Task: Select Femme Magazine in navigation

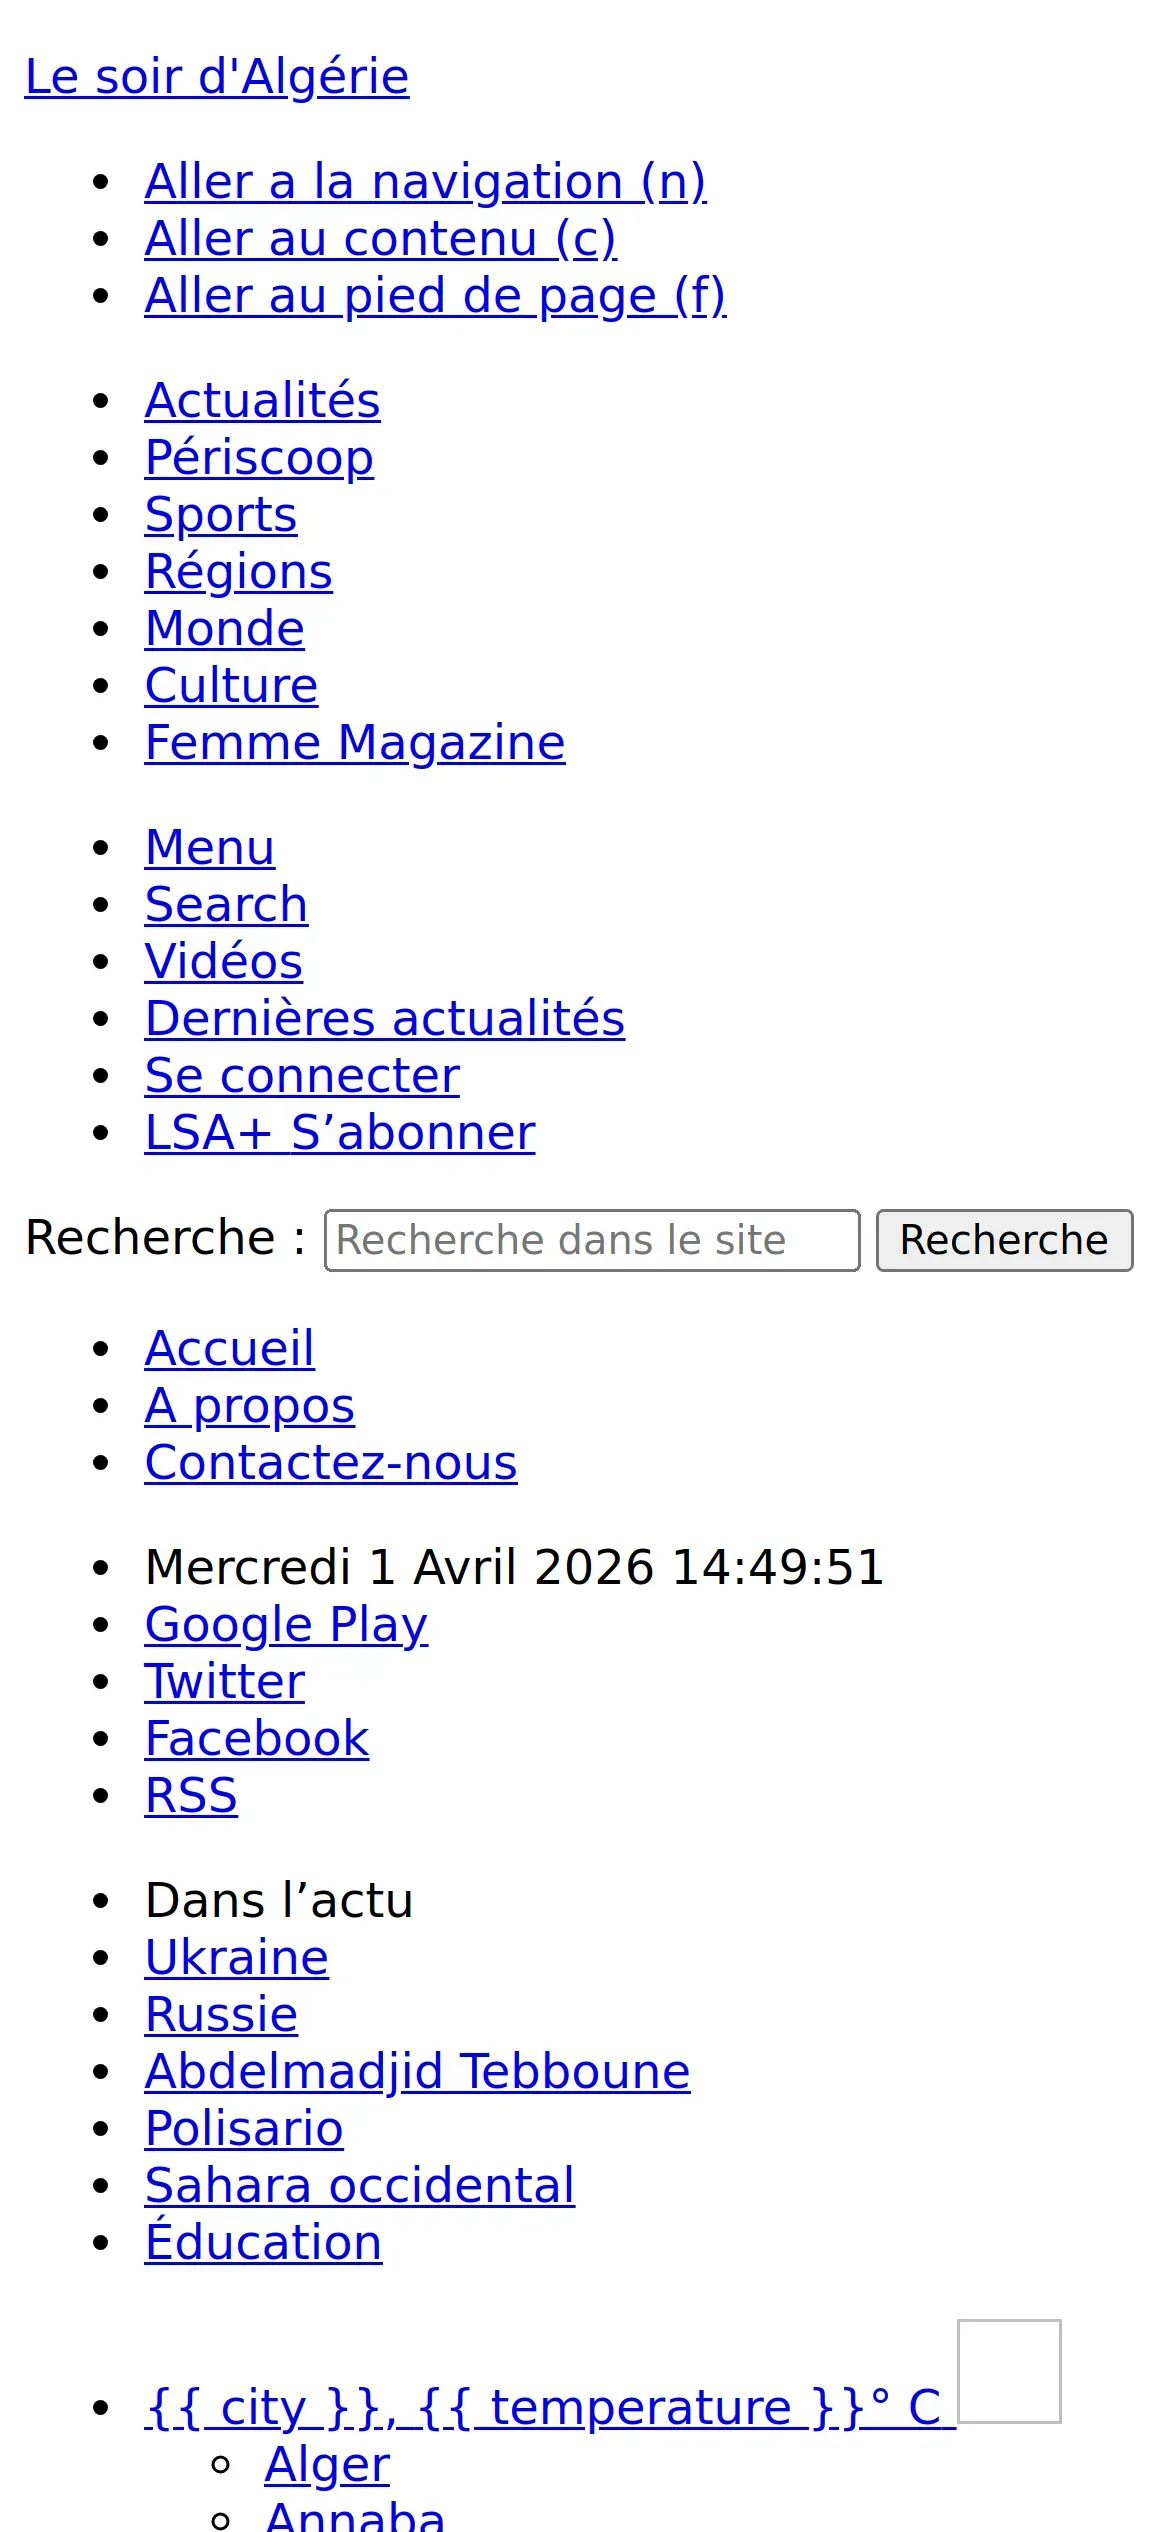Action: click(x=355, y=742)
